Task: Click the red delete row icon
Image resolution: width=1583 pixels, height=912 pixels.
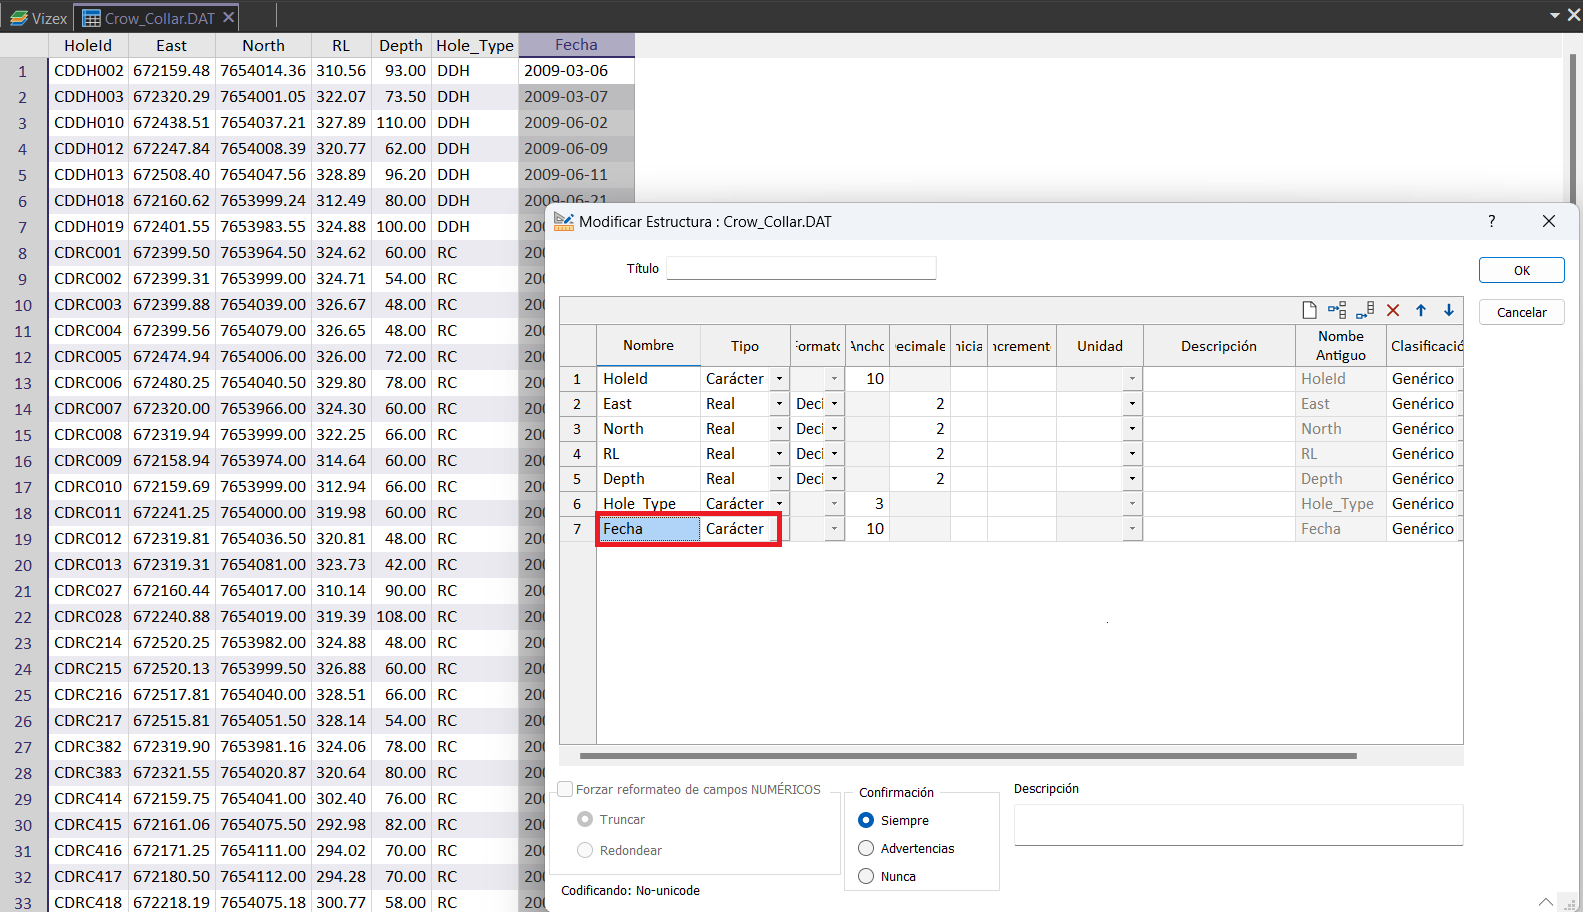Action: coord(1393,310)
